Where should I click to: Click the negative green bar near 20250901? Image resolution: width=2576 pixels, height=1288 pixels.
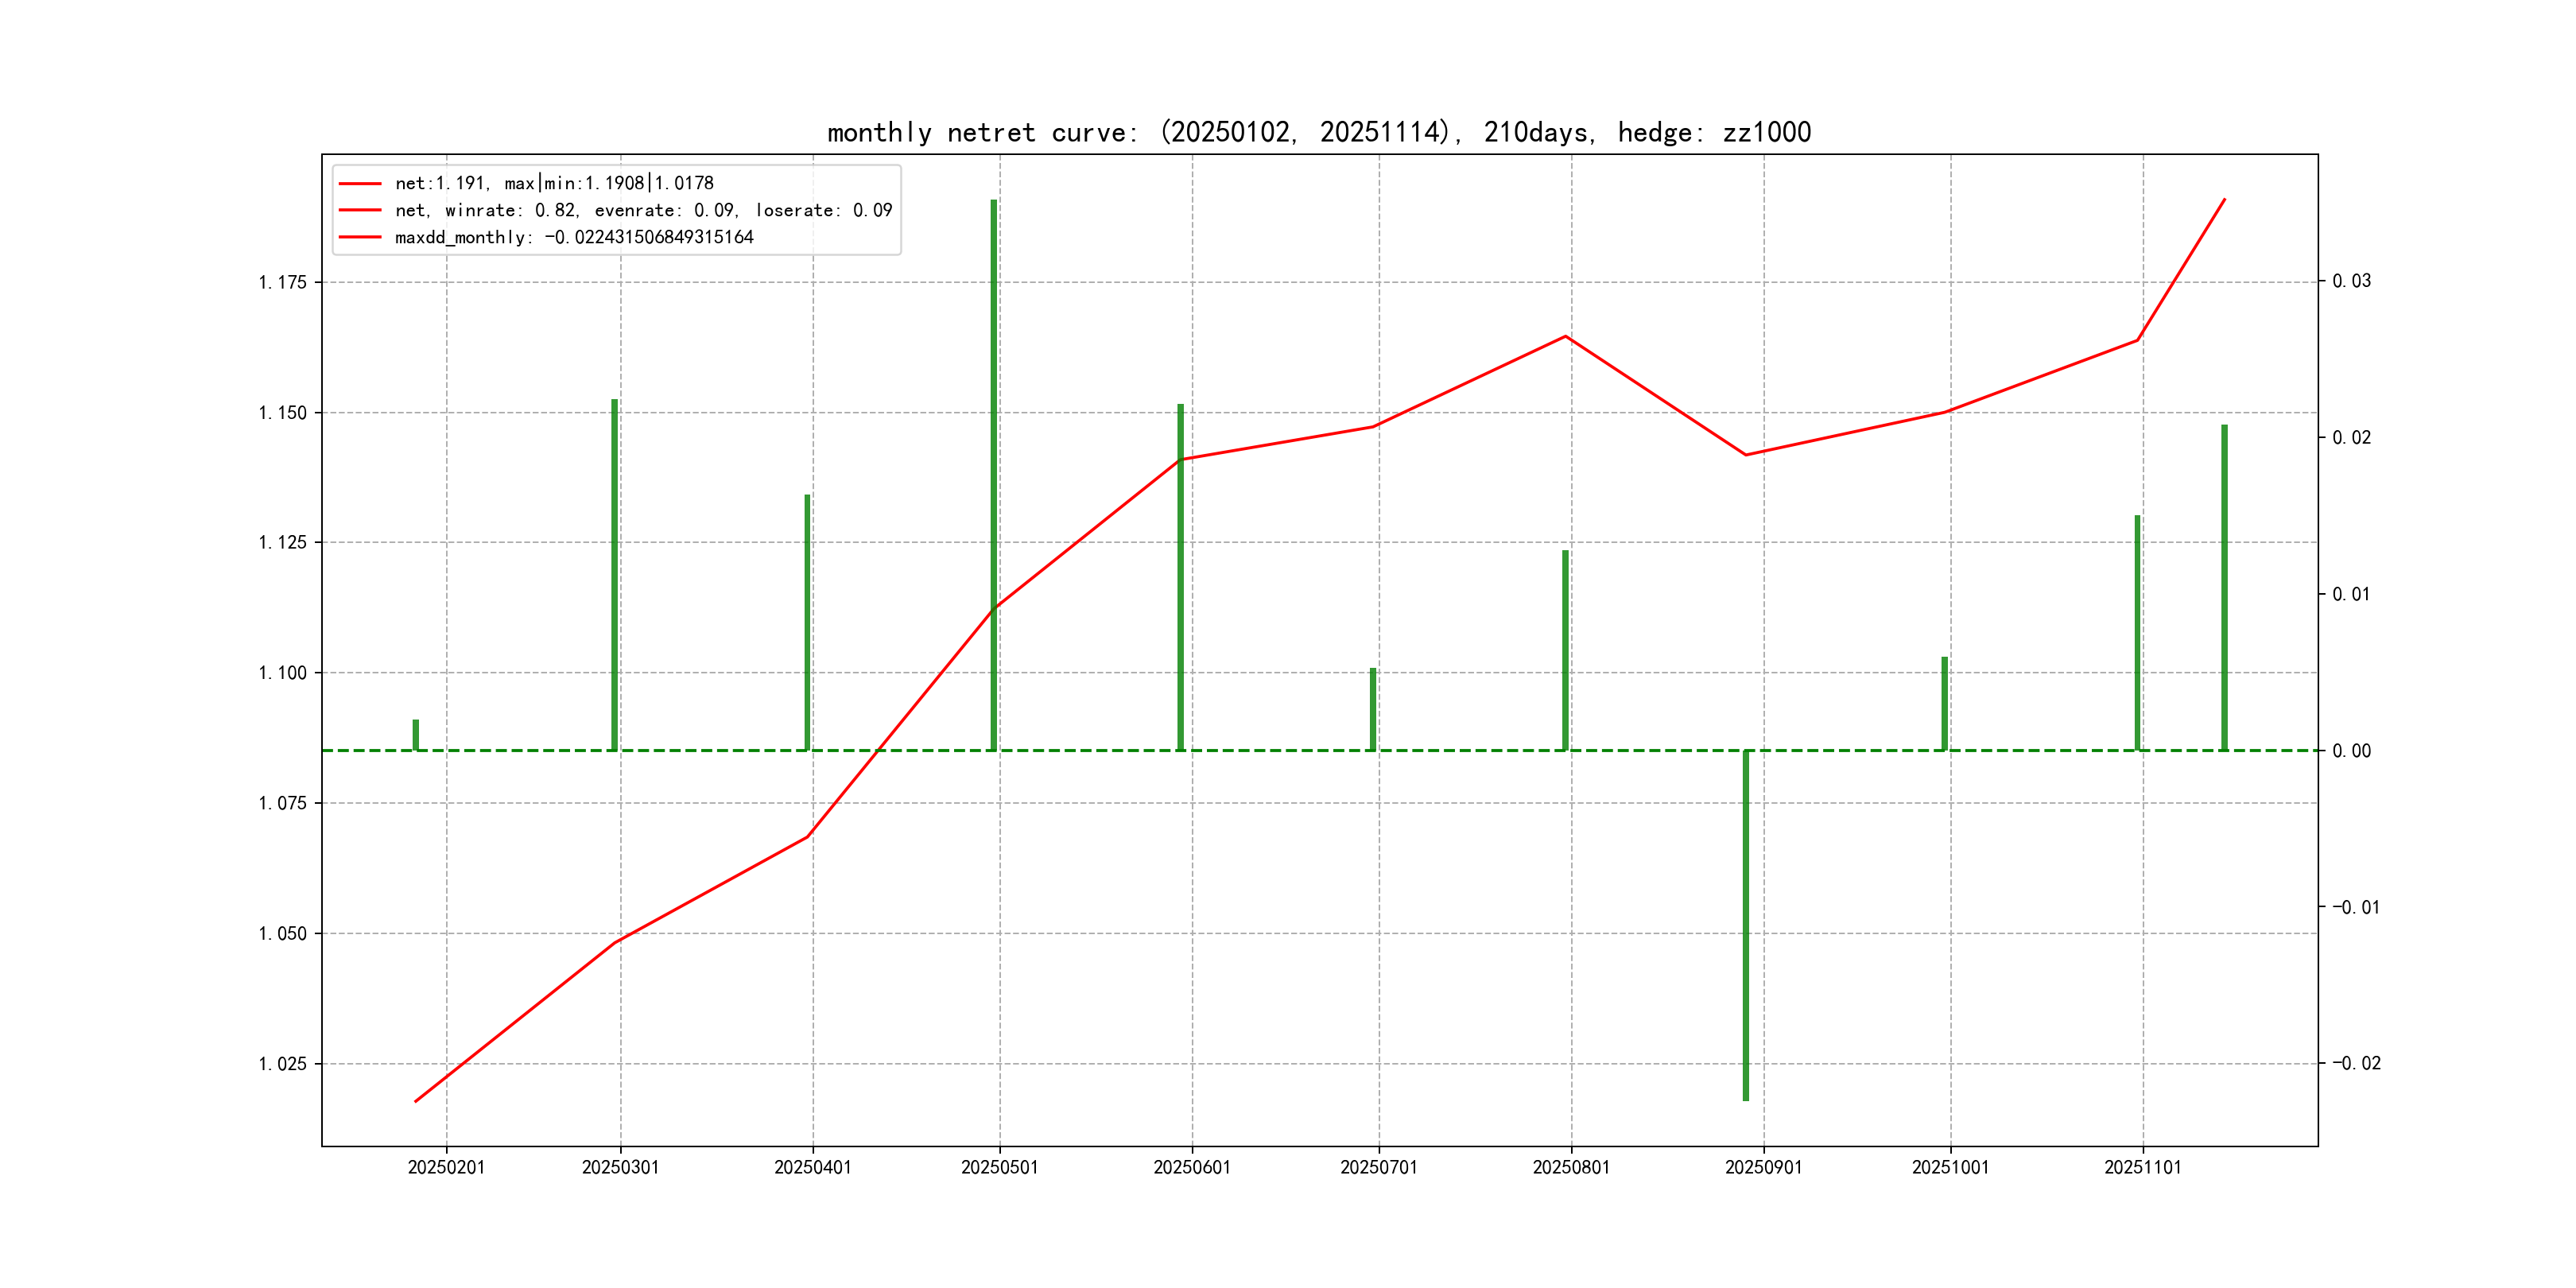[x=1746, y=925]
